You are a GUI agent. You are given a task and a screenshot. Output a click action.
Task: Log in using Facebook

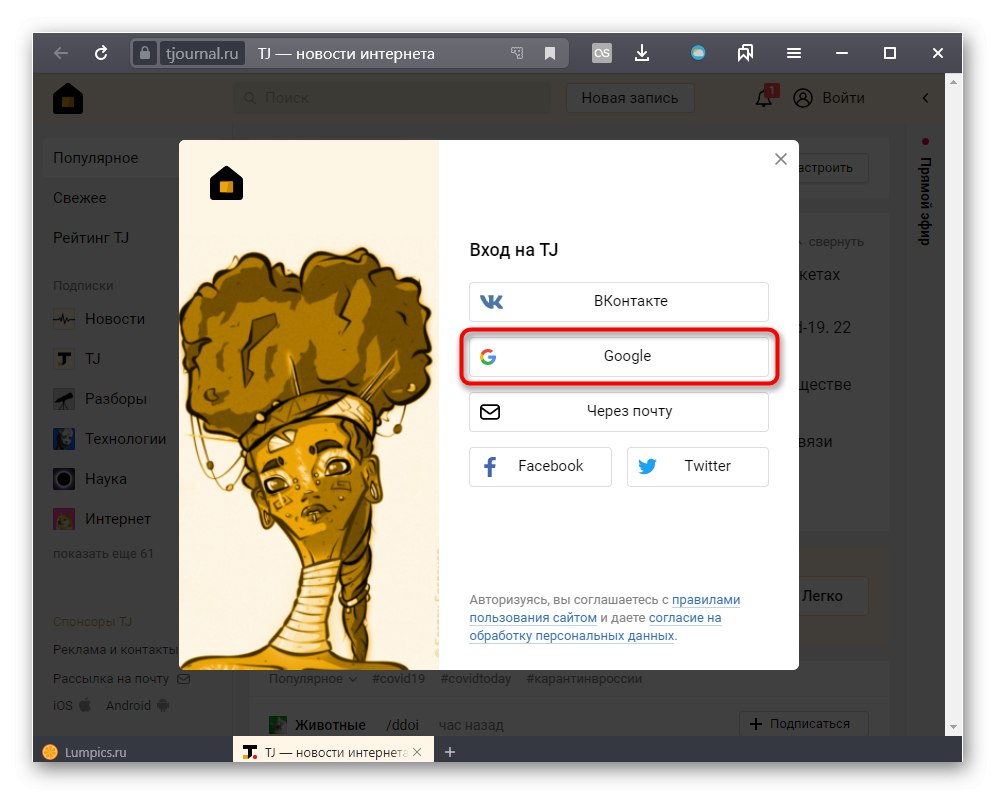click(x=540, y=466)
